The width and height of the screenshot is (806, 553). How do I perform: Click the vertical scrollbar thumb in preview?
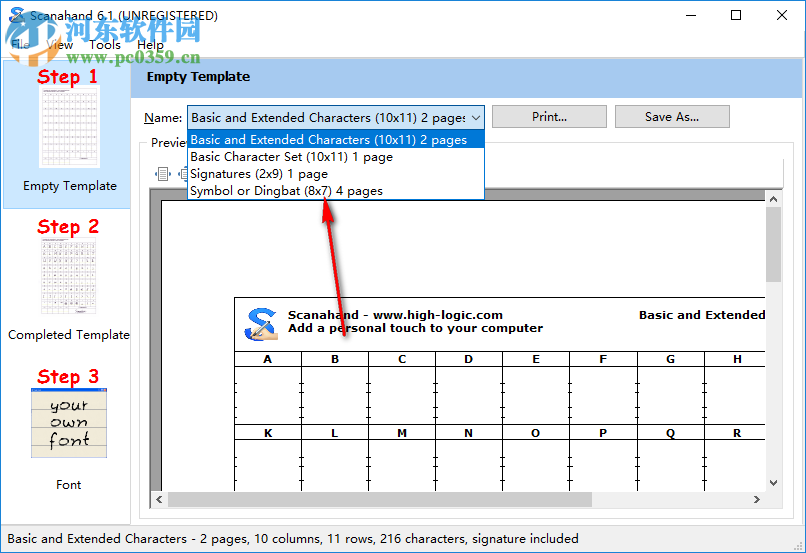[773, 245]
